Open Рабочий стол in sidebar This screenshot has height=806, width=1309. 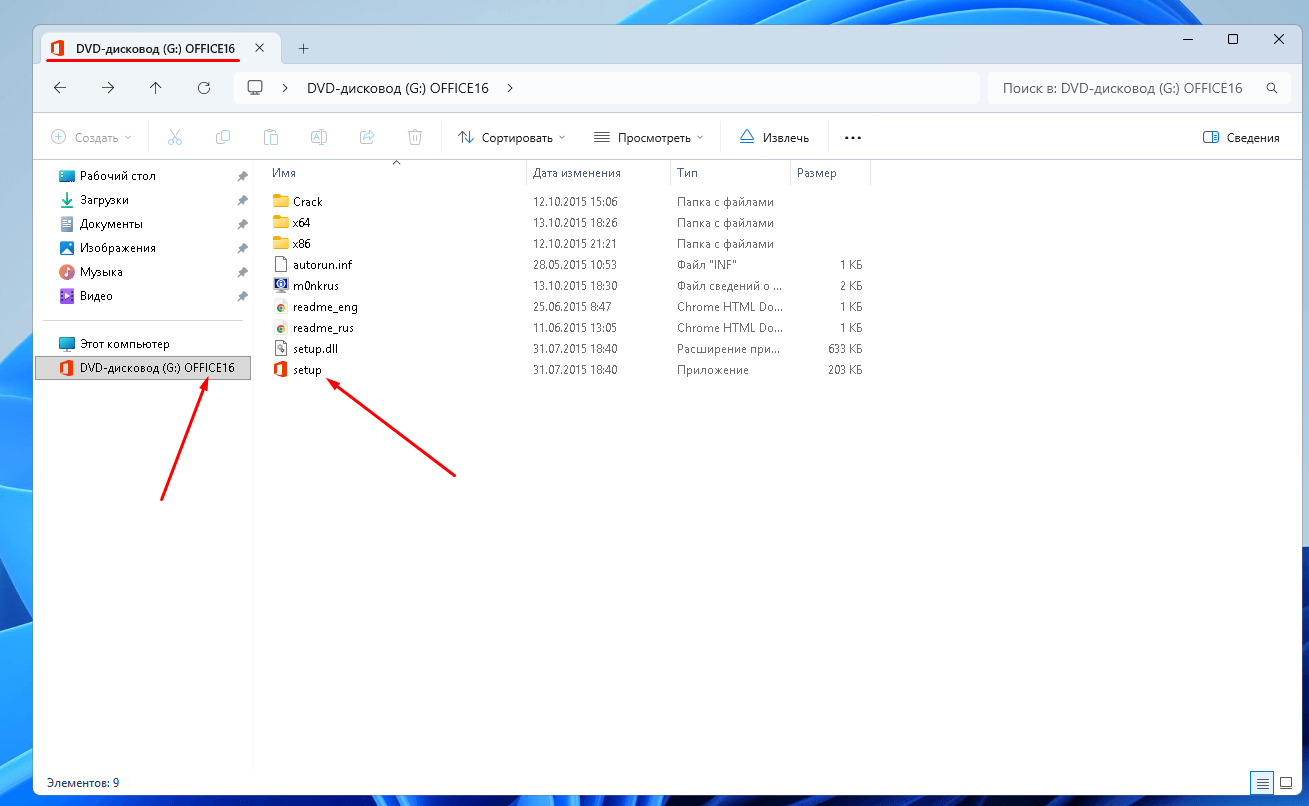pos(117,176)
